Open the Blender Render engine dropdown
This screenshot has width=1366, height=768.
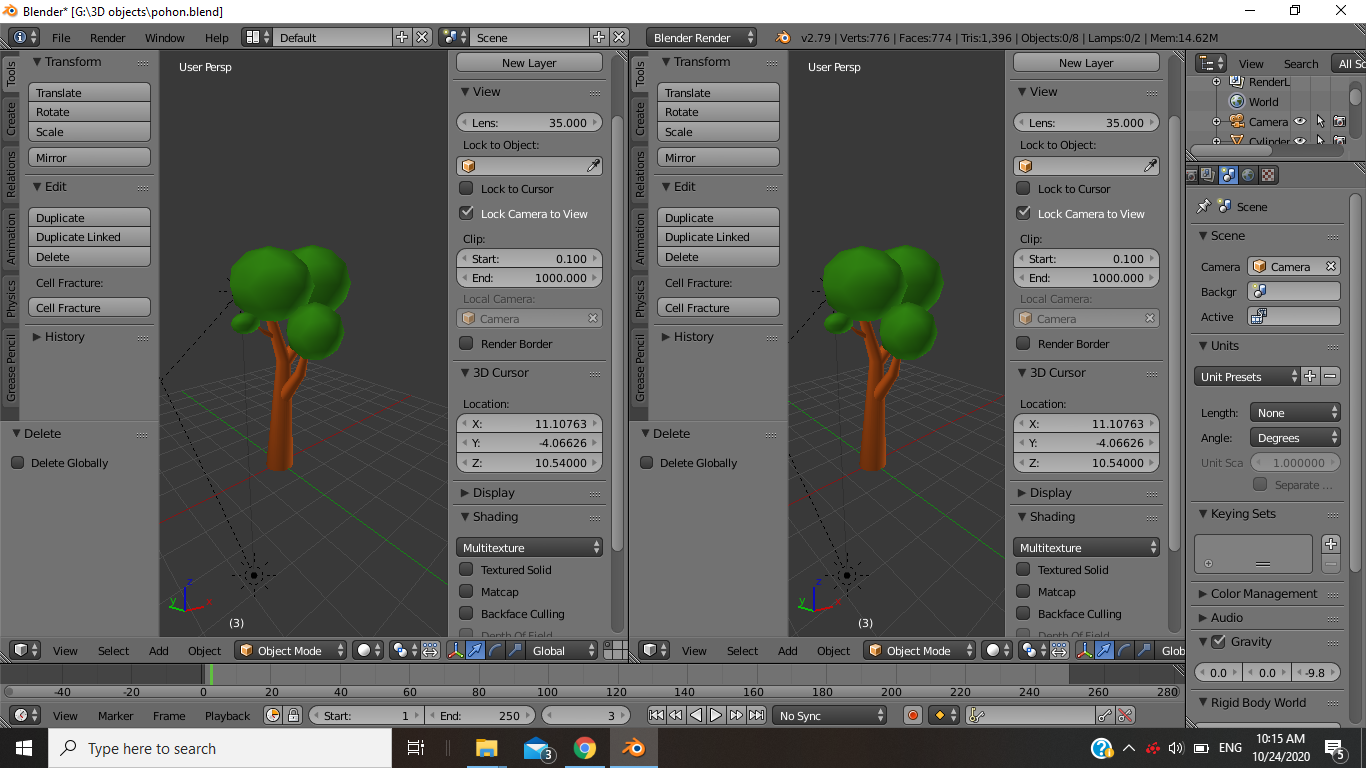point(703,37)
